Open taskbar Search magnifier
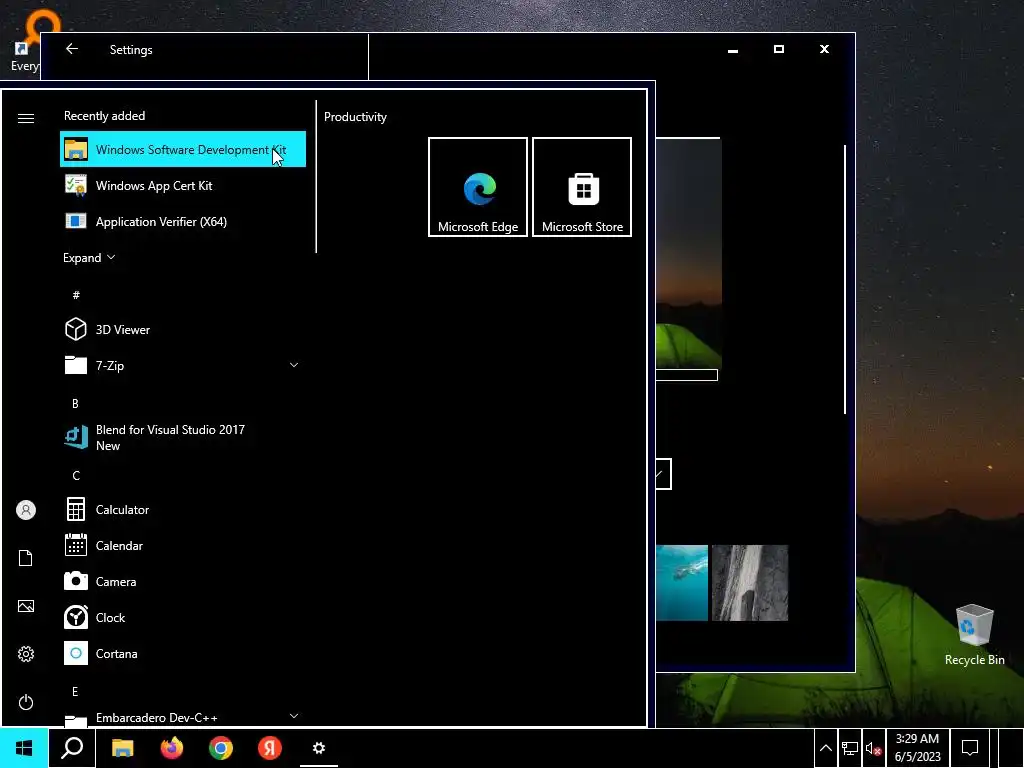 click(72, 748)
